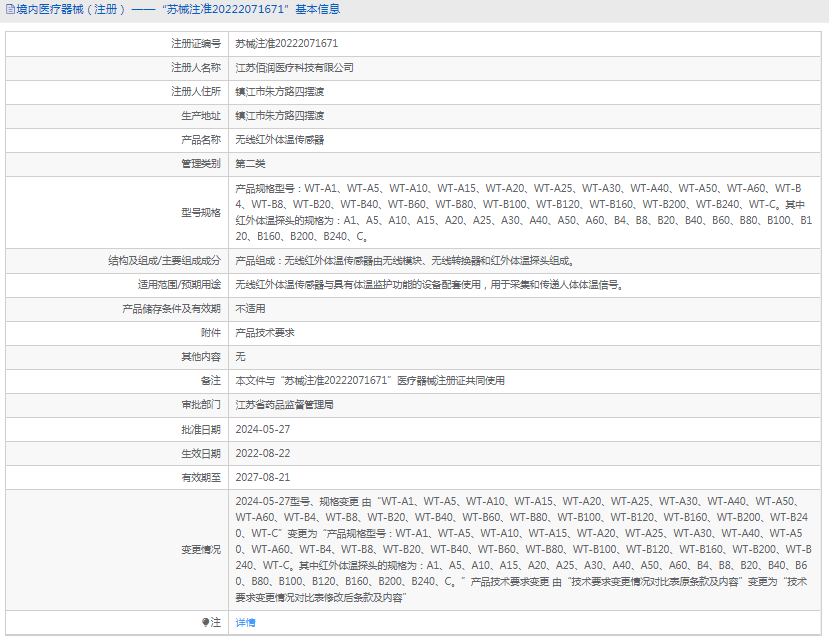This screenshot has width=829, height=640.
Task: Click the 产品名称 label
Action: 201,140
